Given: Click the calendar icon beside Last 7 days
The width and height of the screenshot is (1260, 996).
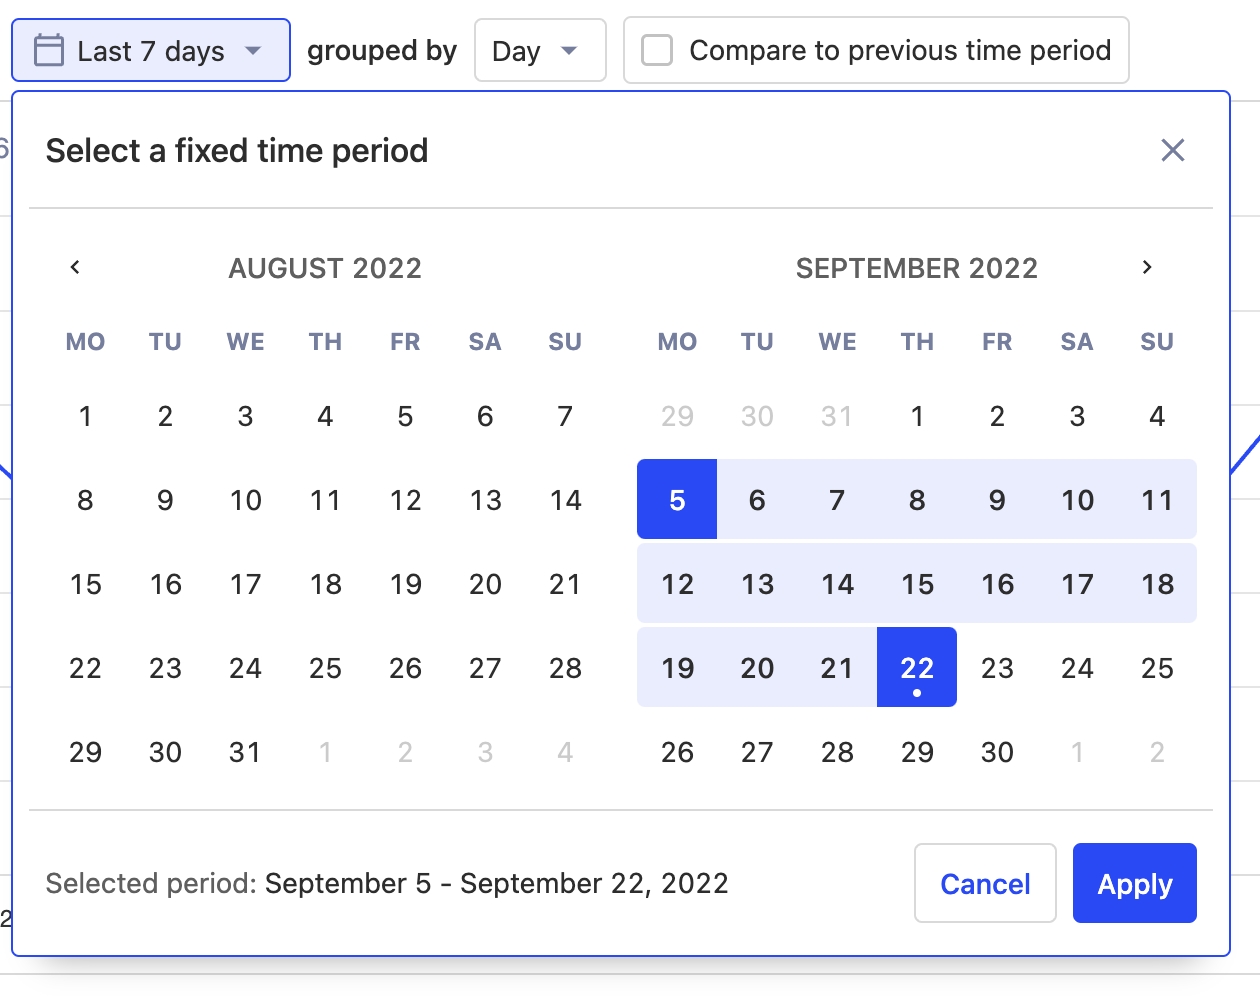Looking at the screenshot, I should [48, 49].
